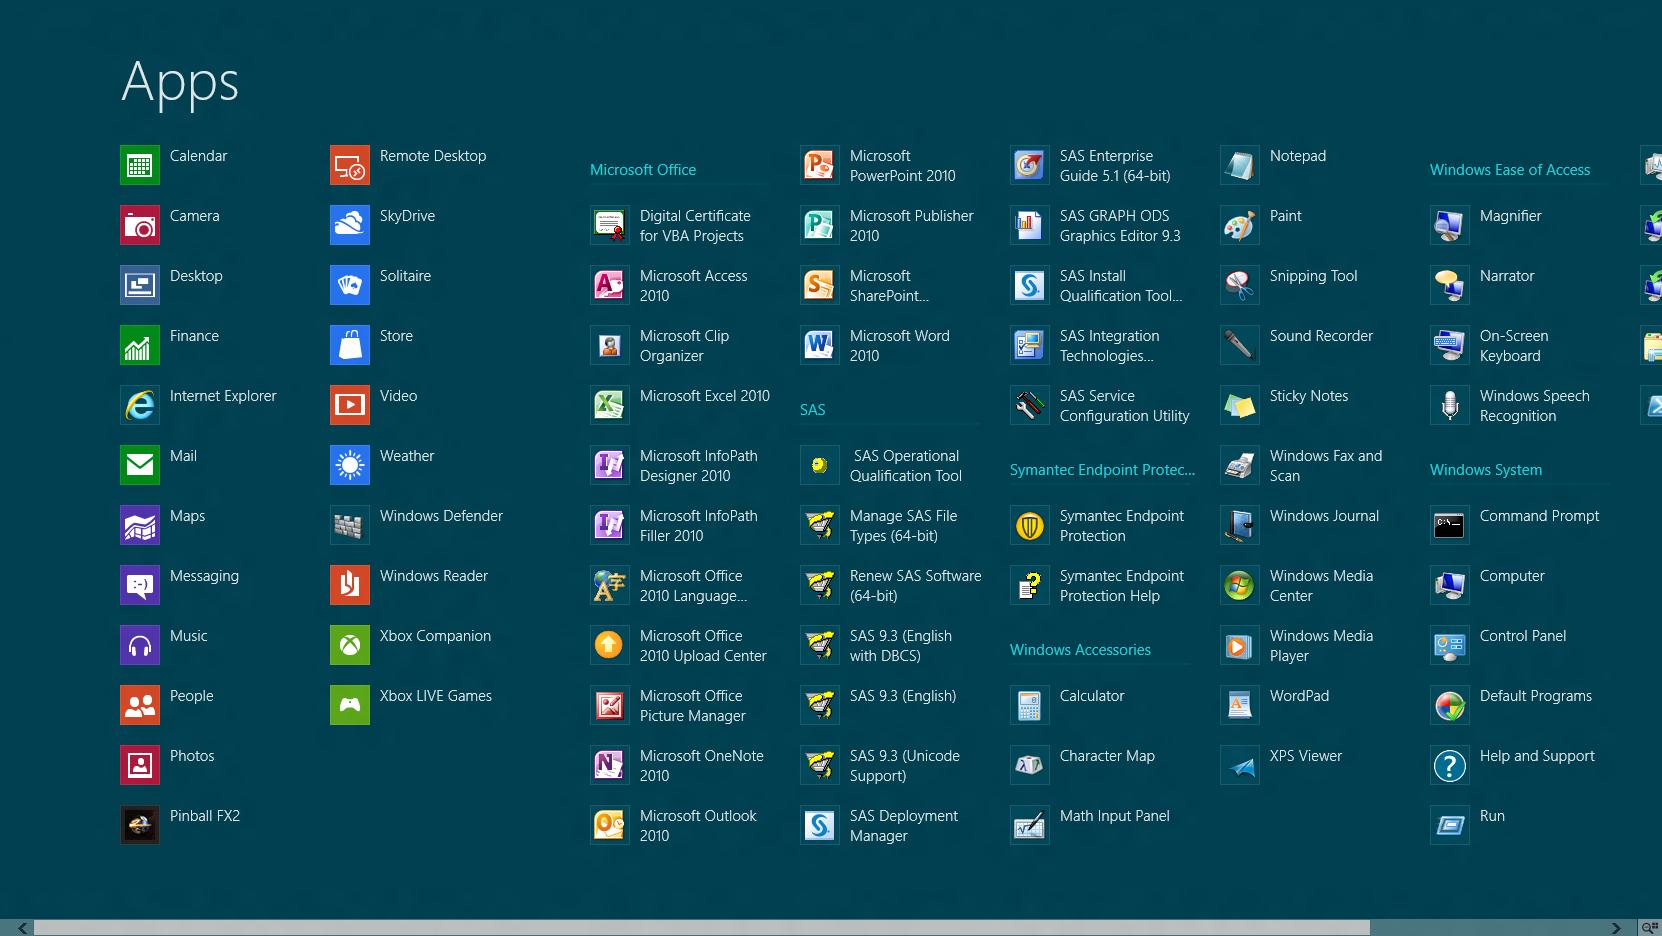This screenshot has height=936, width=1662.
Task: Click the Desktop app label
Action: tap(196, 276)
